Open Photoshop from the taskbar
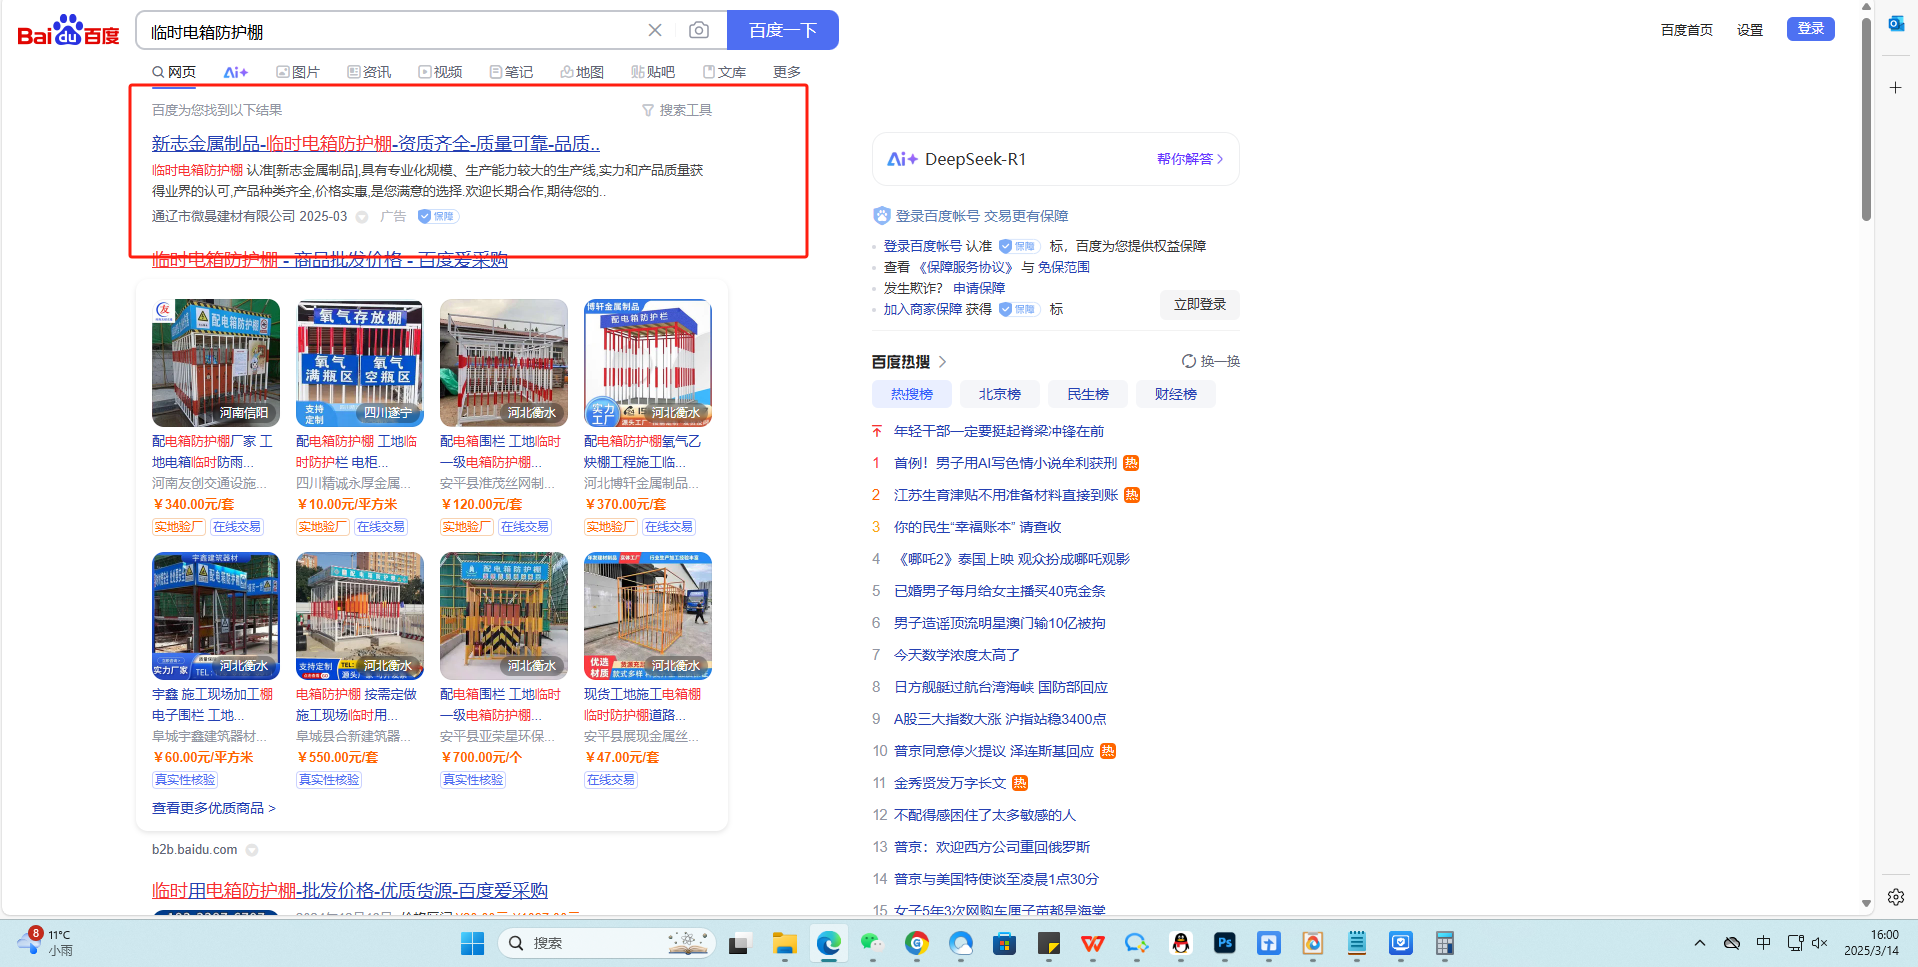Screen dimensions: 1918x967 [1224, 943]
